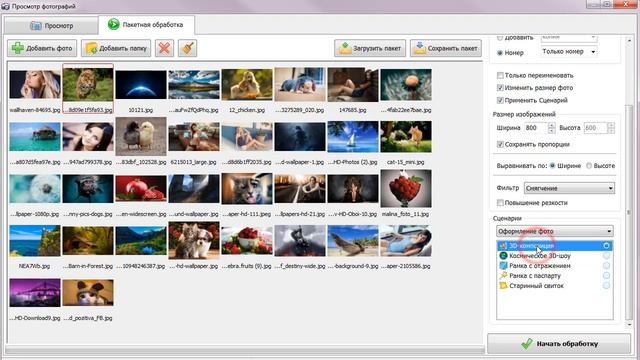Click the Космическое 3D-шоу globe icon

point(503,256)
